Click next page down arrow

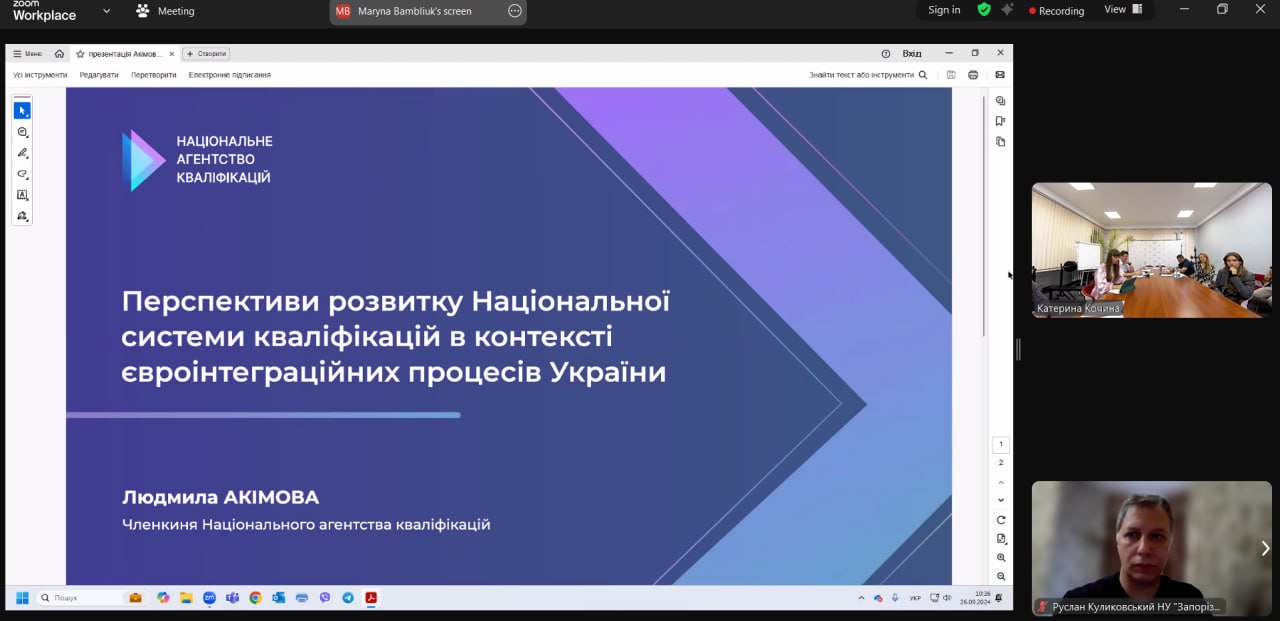click(x=1001, y=500)
